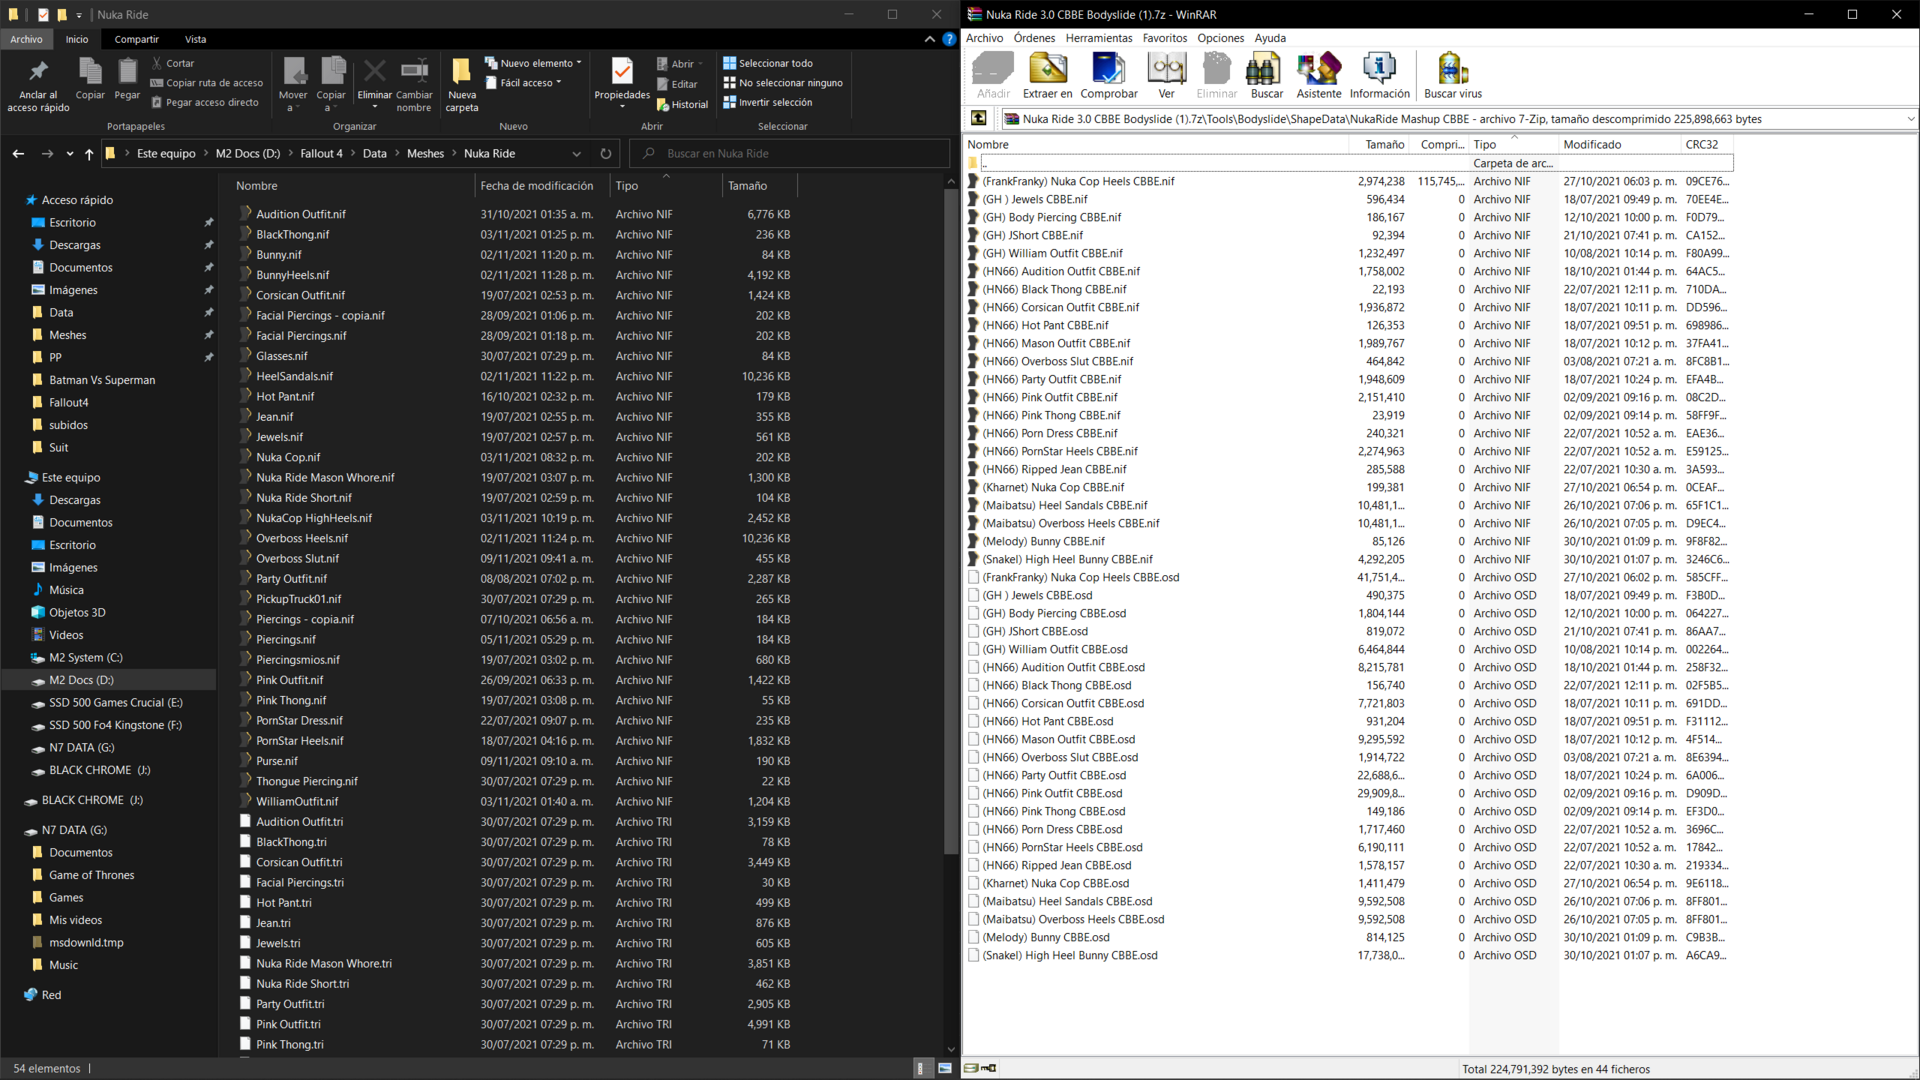Select Red network item in sidebar

coord(51,995)
